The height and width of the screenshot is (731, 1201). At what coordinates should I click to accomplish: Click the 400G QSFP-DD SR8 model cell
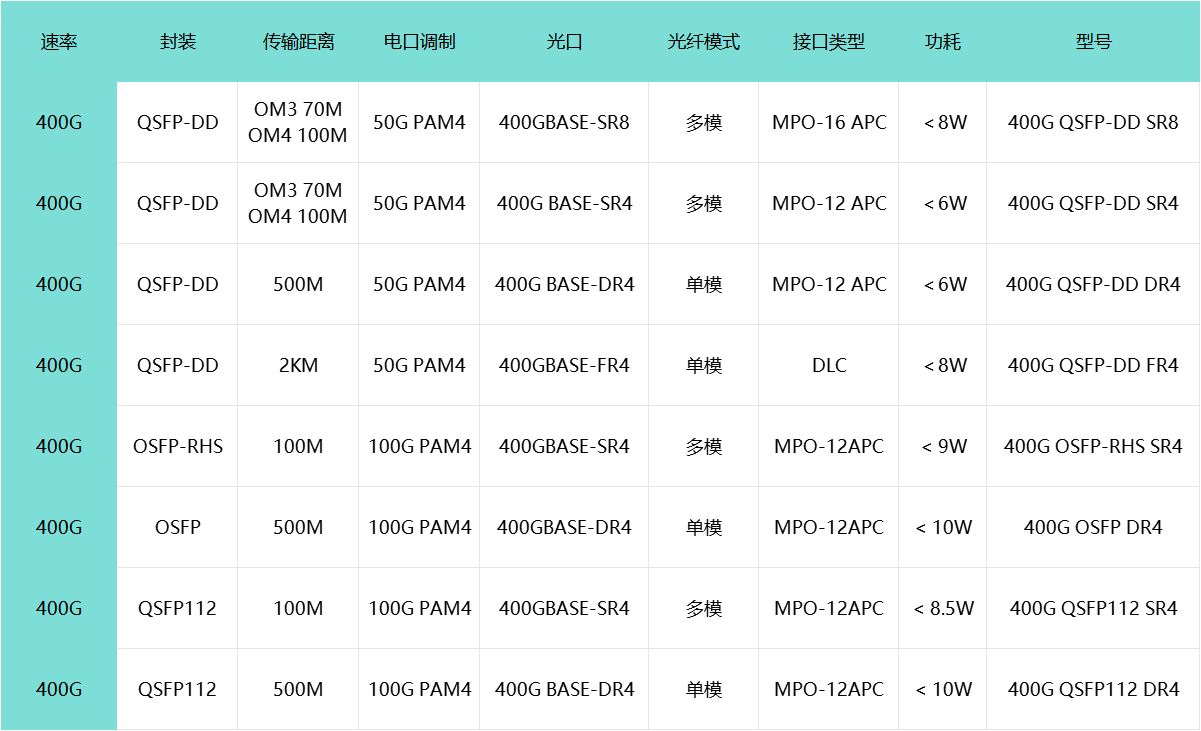[1093, 123]
